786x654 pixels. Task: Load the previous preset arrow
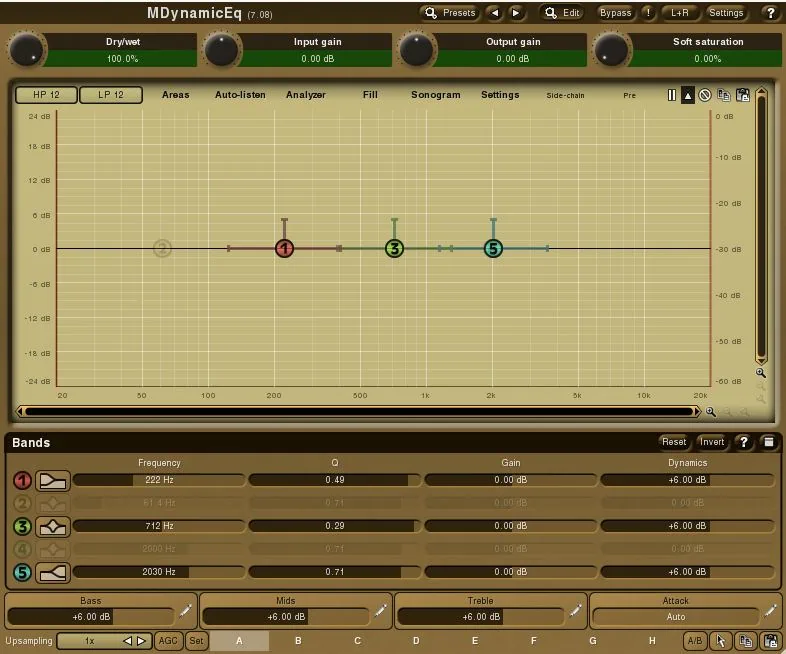[495, 13]
